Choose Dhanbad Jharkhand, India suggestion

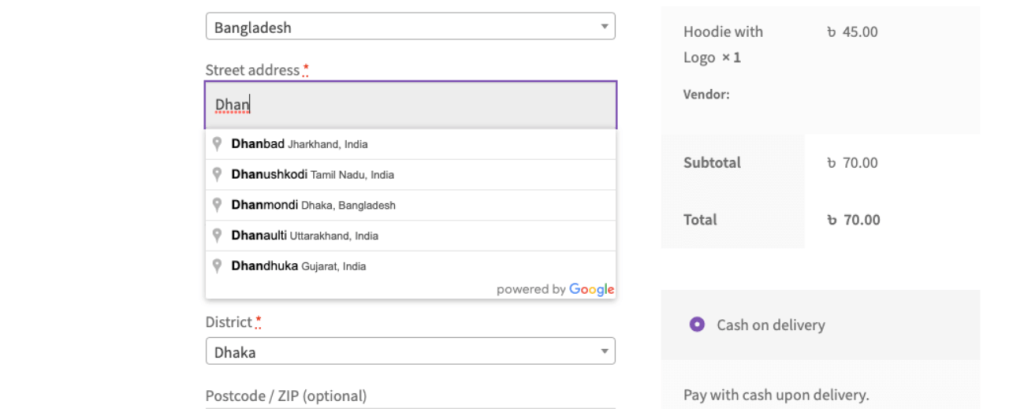tap(410, 144)
